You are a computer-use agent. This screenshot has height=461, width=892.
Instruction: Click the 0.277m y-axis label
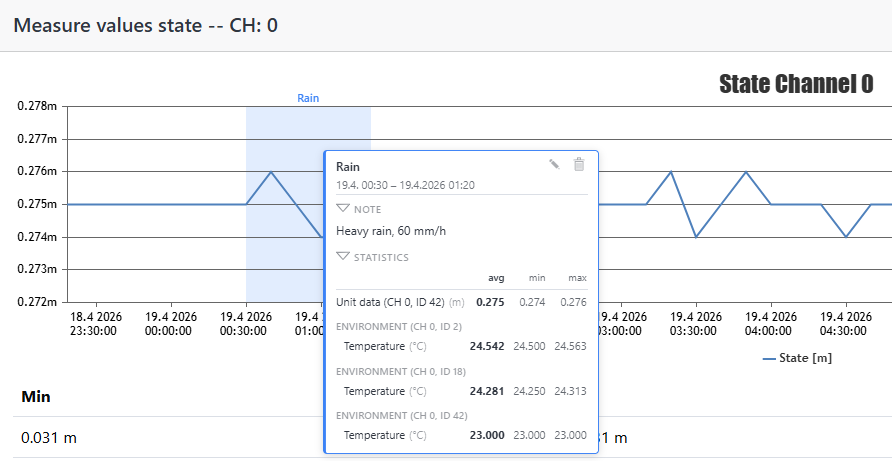coord(37,139)
